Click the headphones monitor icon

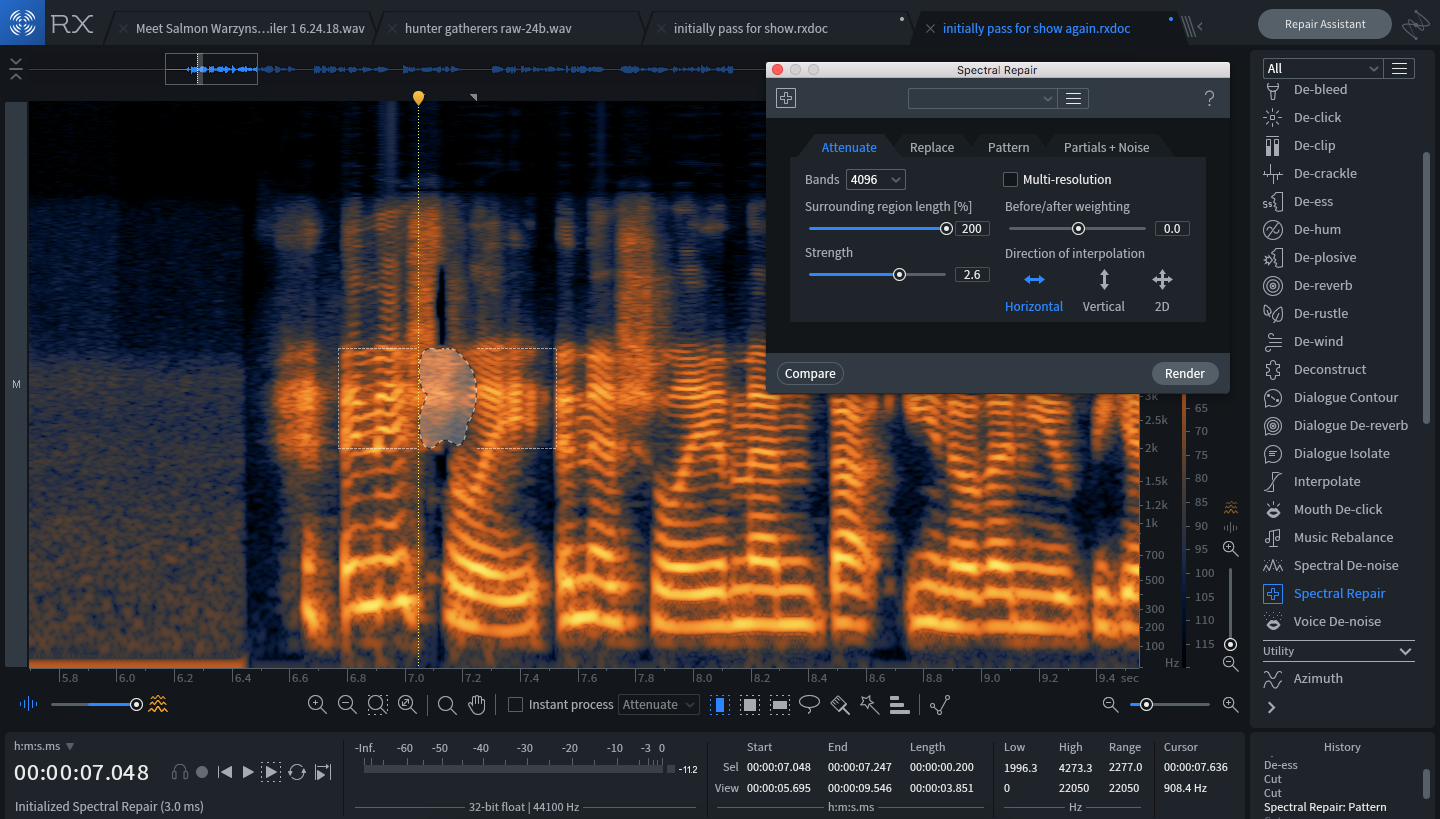tap(180, 772)
